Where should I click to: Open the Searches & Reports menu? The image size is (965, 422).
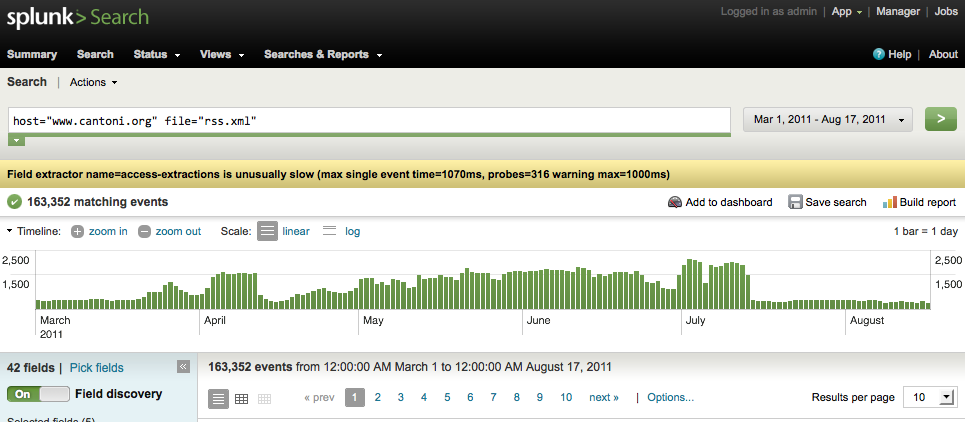click(x=323, y=54)
